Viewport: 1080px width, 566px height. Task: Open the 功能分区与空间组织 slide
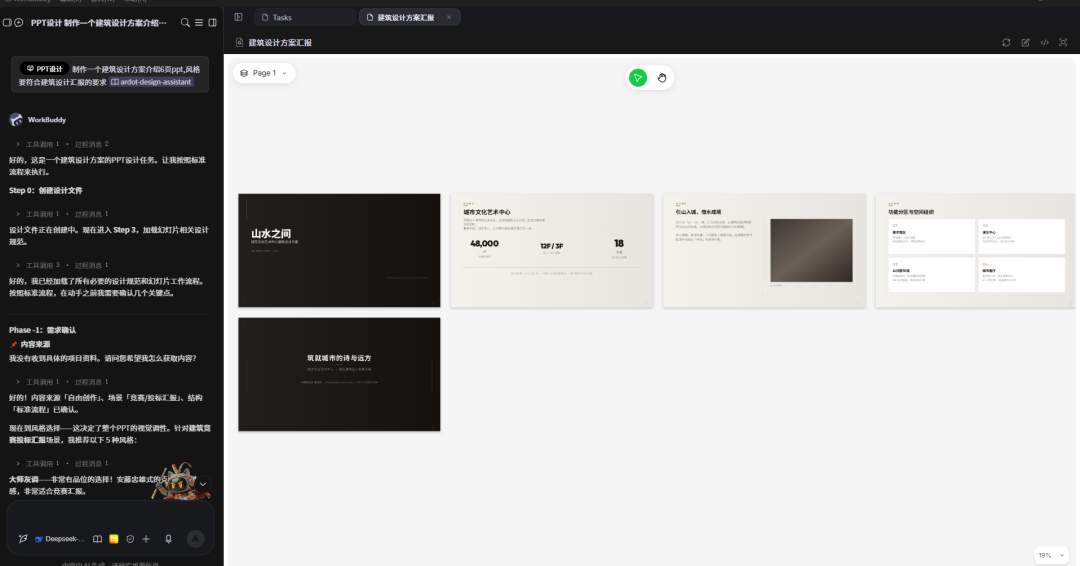pyautogui.click(x=975, y=250)
